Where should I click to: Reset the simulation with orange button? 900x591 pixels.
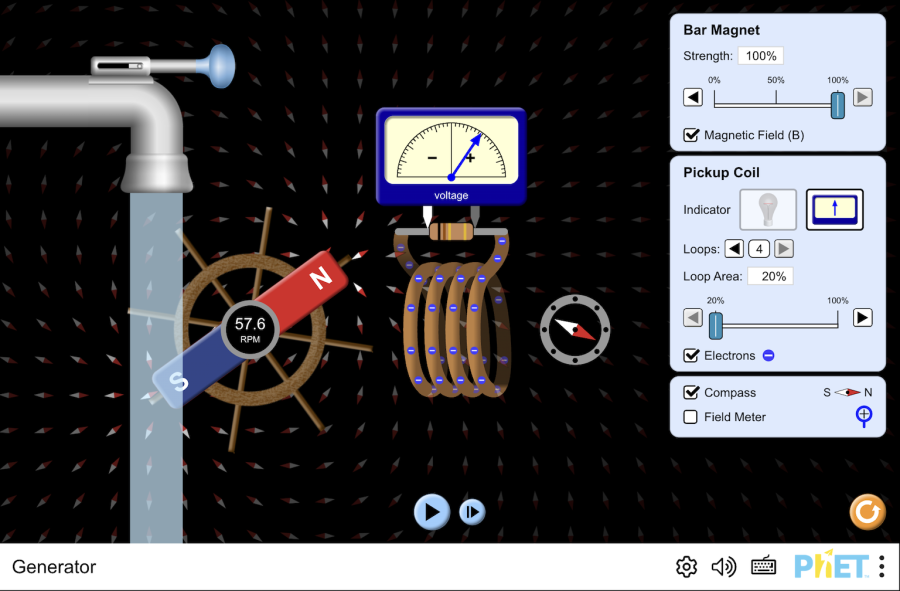867,512
